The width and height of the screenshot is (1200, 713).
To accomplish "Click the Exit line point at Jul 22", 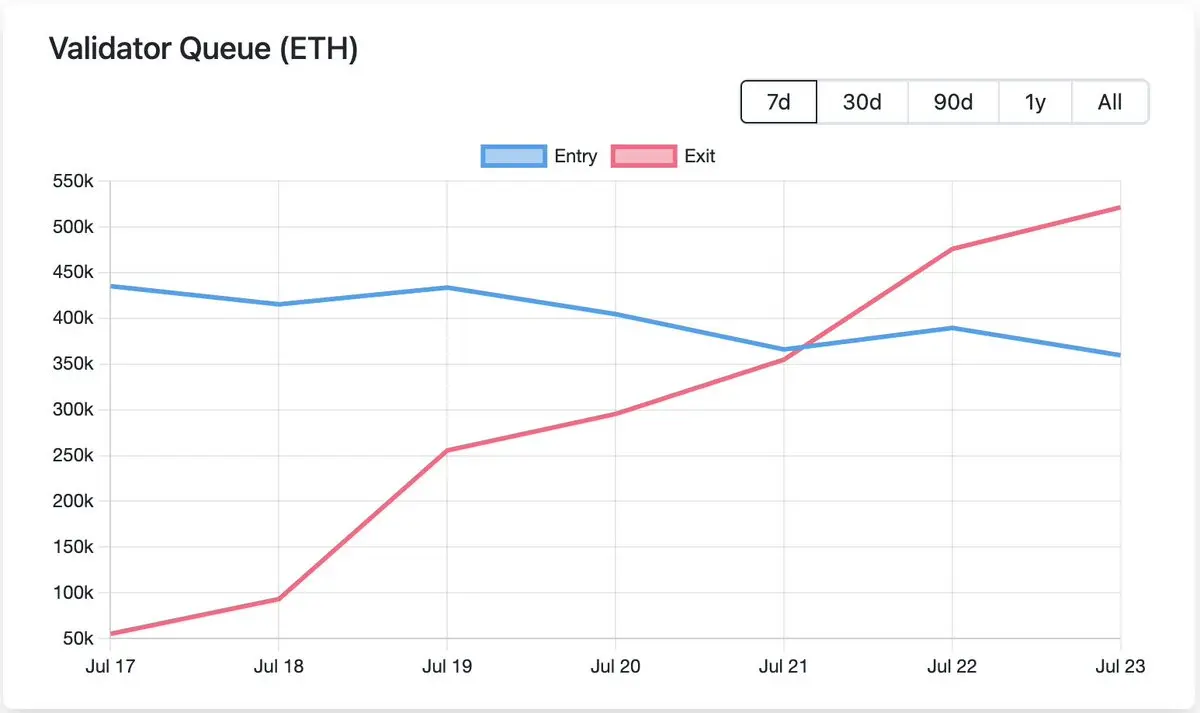I will point(951,248).
